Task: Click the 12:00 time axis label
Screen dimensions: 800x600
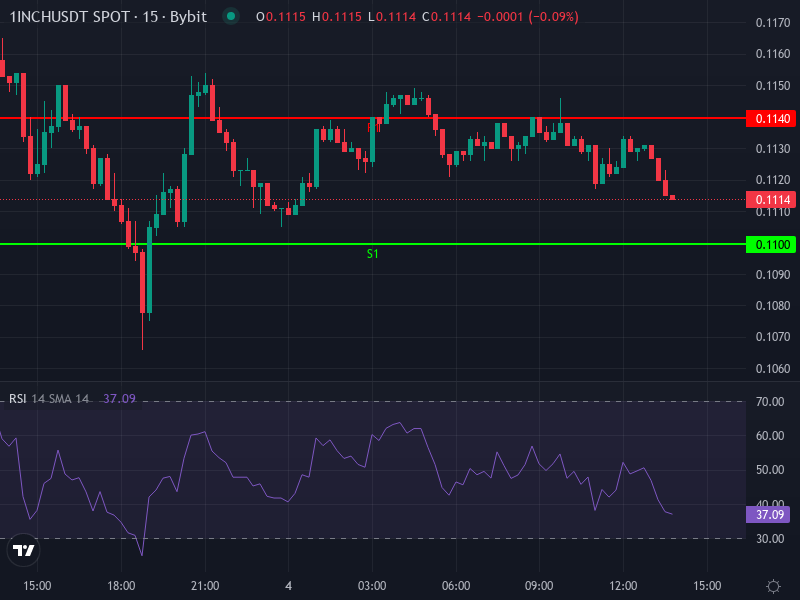Action: tap(624, 585)
